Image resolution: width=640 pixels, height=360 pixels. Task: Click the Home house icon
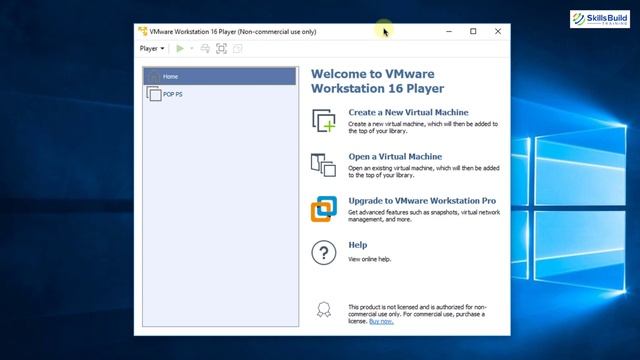(154, 76)
